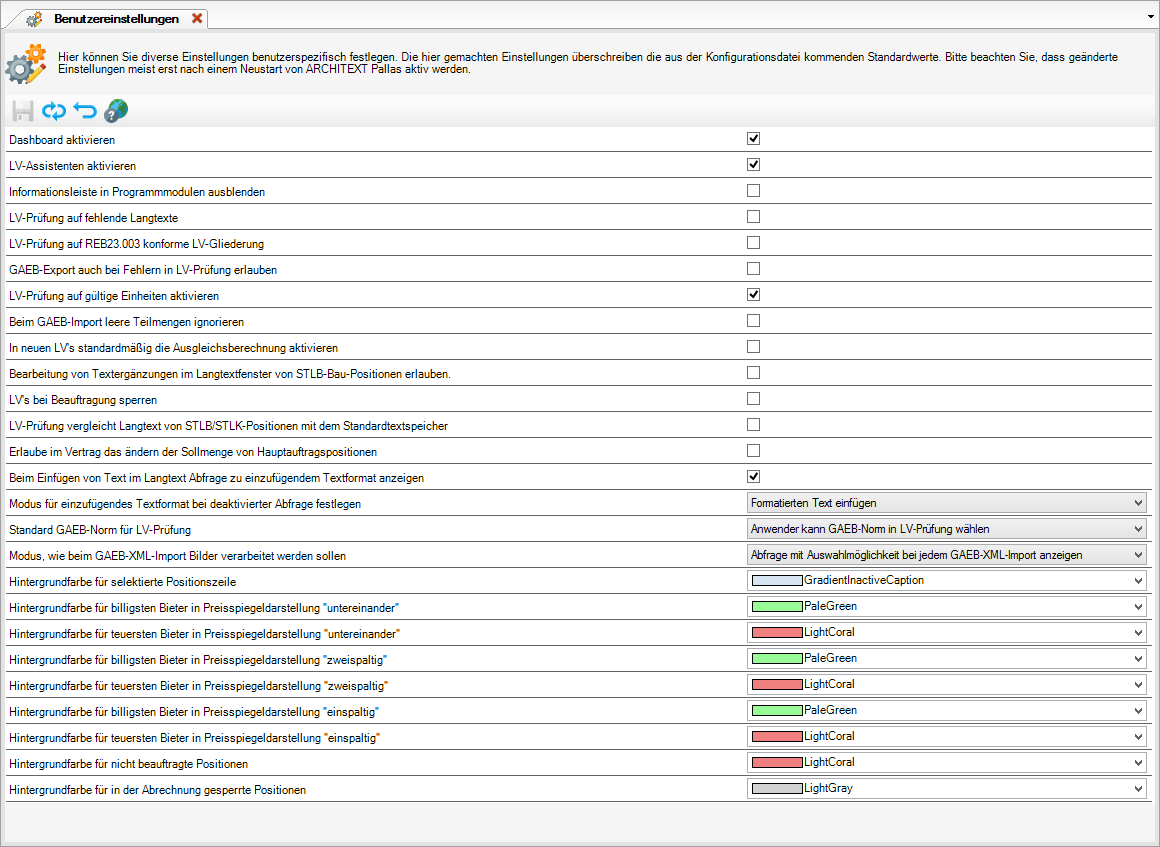Toggle the 'LV-Assistenten aktivieren' checkbox

tap(753, 165)
